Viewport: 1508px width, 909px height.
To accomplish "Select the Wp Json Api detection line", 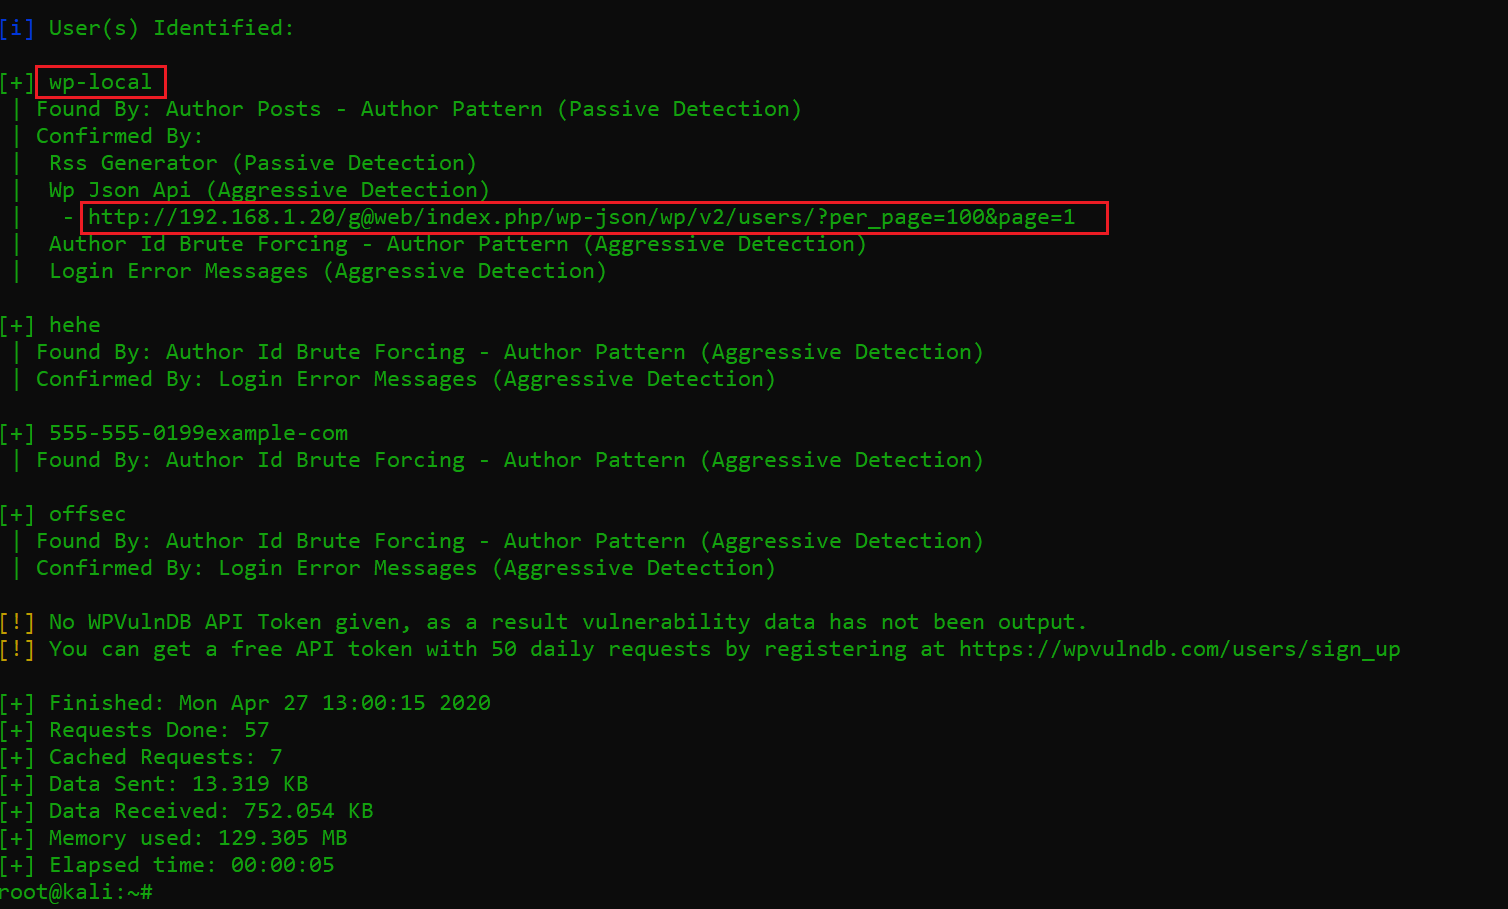I will coord(269,190).
